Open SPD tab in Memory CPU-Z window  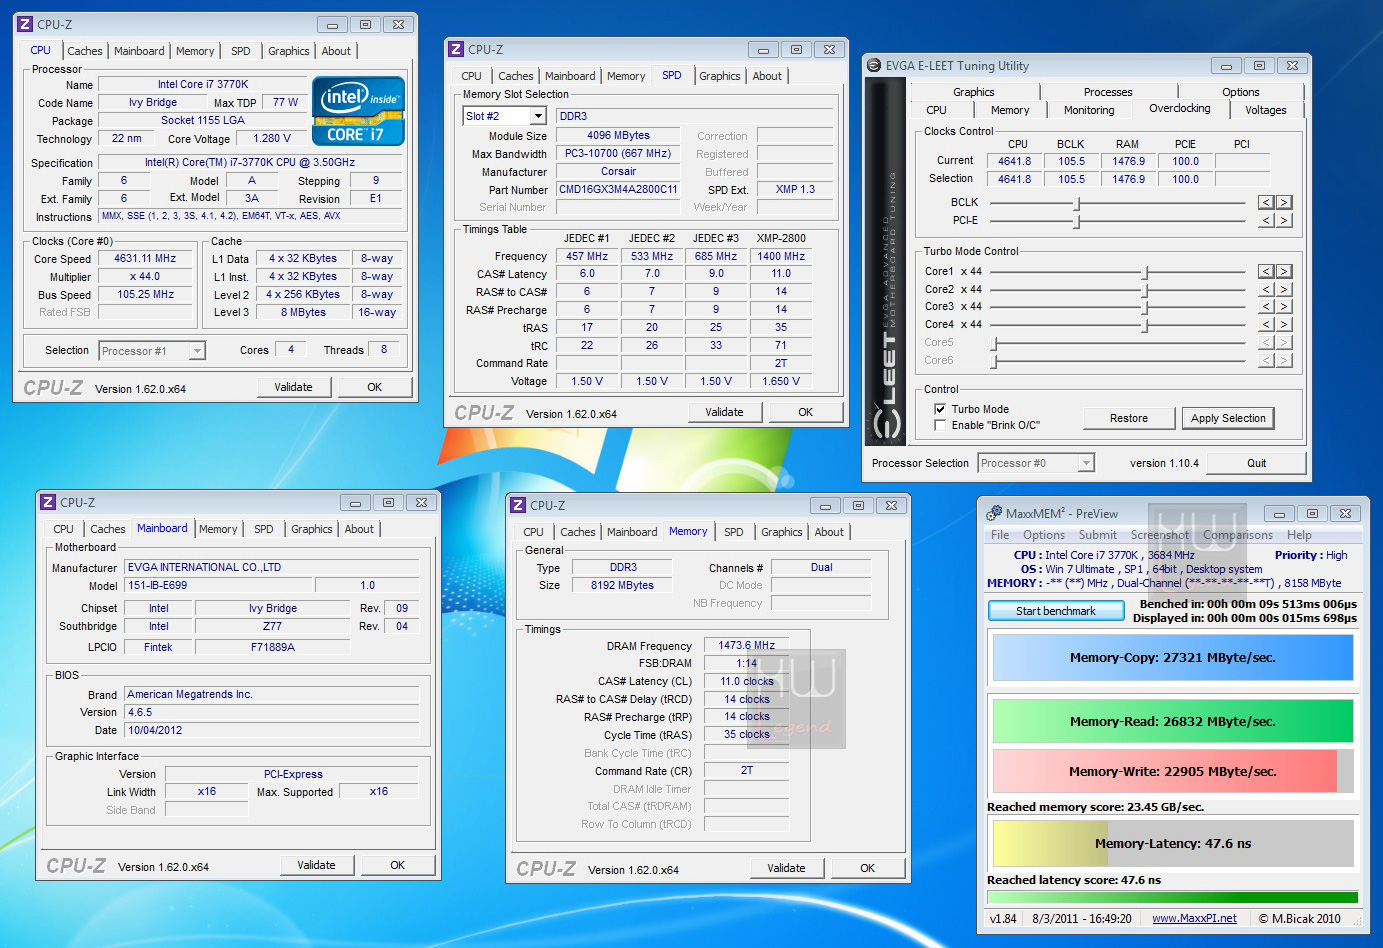tap(734, 532)
